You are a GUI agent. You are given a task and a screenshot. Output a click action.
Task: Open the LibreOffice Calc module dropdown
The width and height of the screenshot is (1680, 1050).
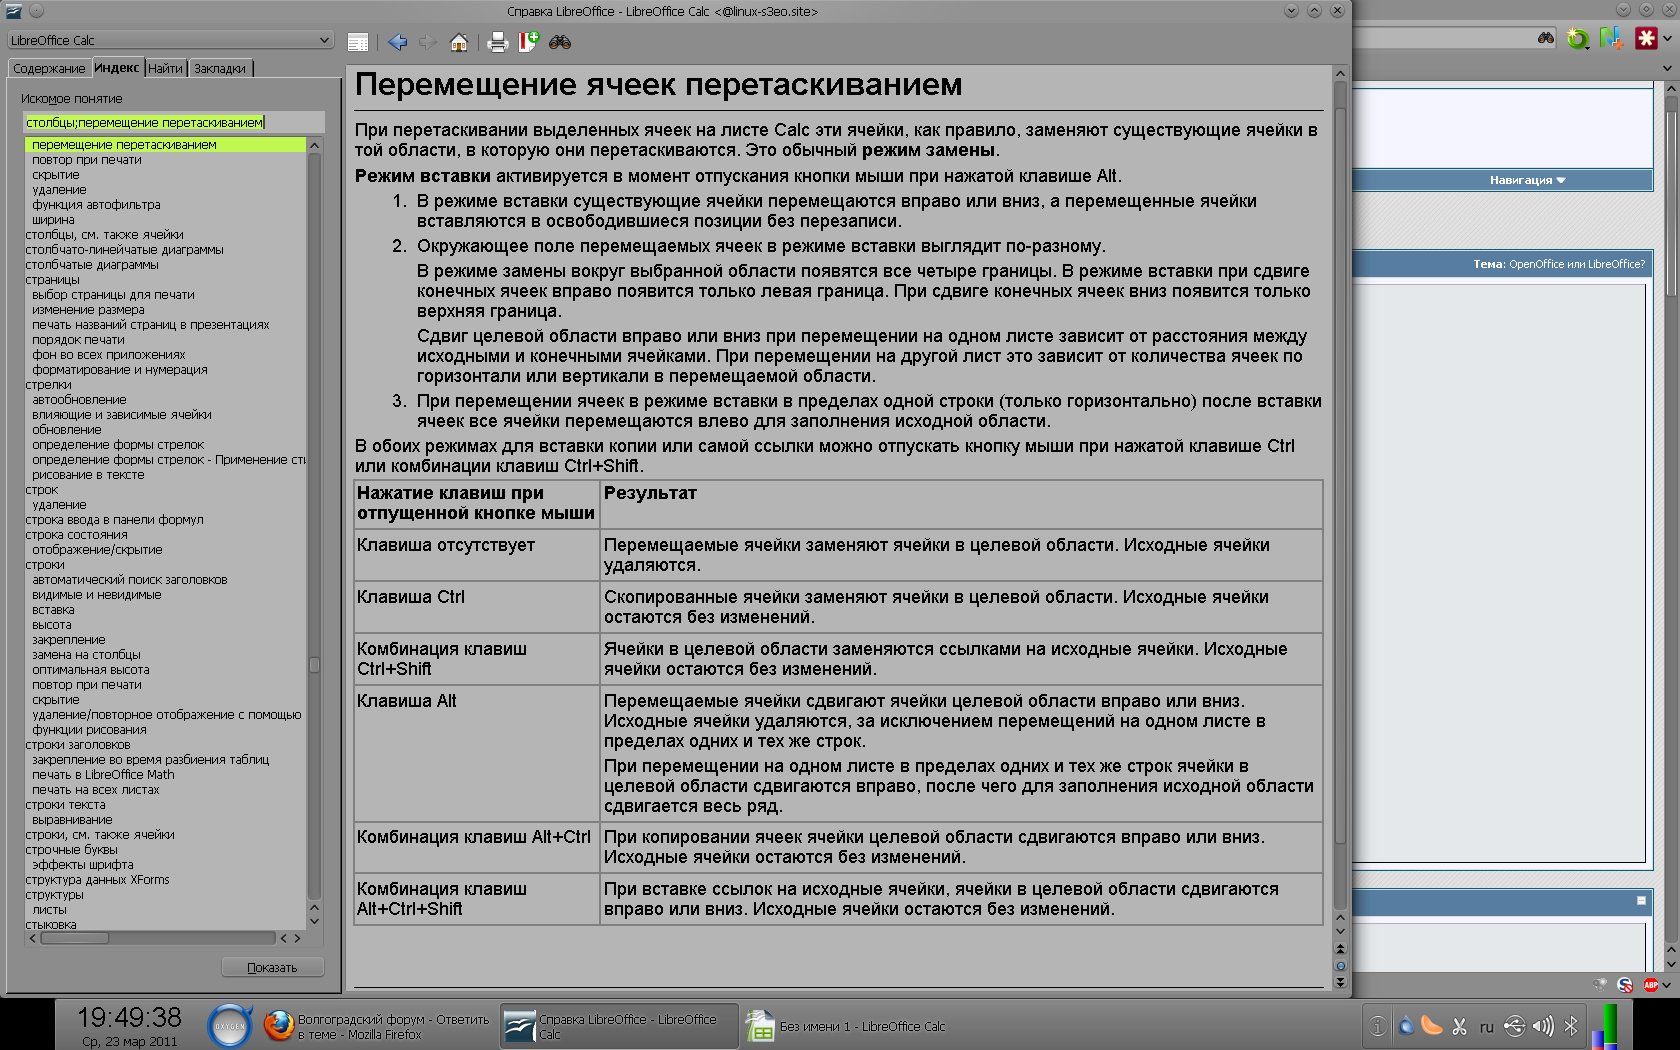pos(170,40)
